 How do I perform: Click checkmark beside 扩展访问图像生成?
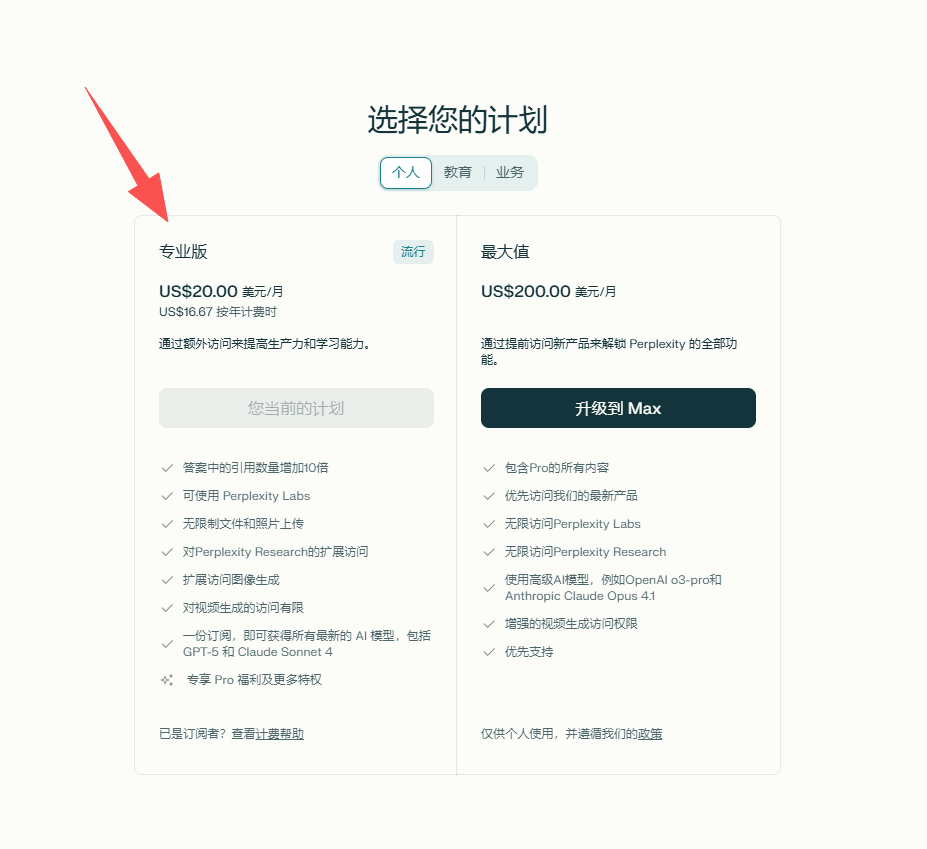(167, 580)
